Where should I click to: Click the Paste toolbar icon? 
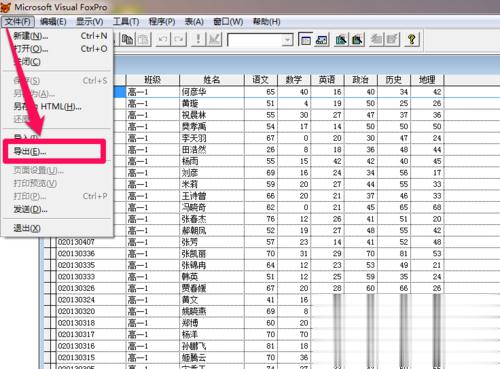point(143,40)
